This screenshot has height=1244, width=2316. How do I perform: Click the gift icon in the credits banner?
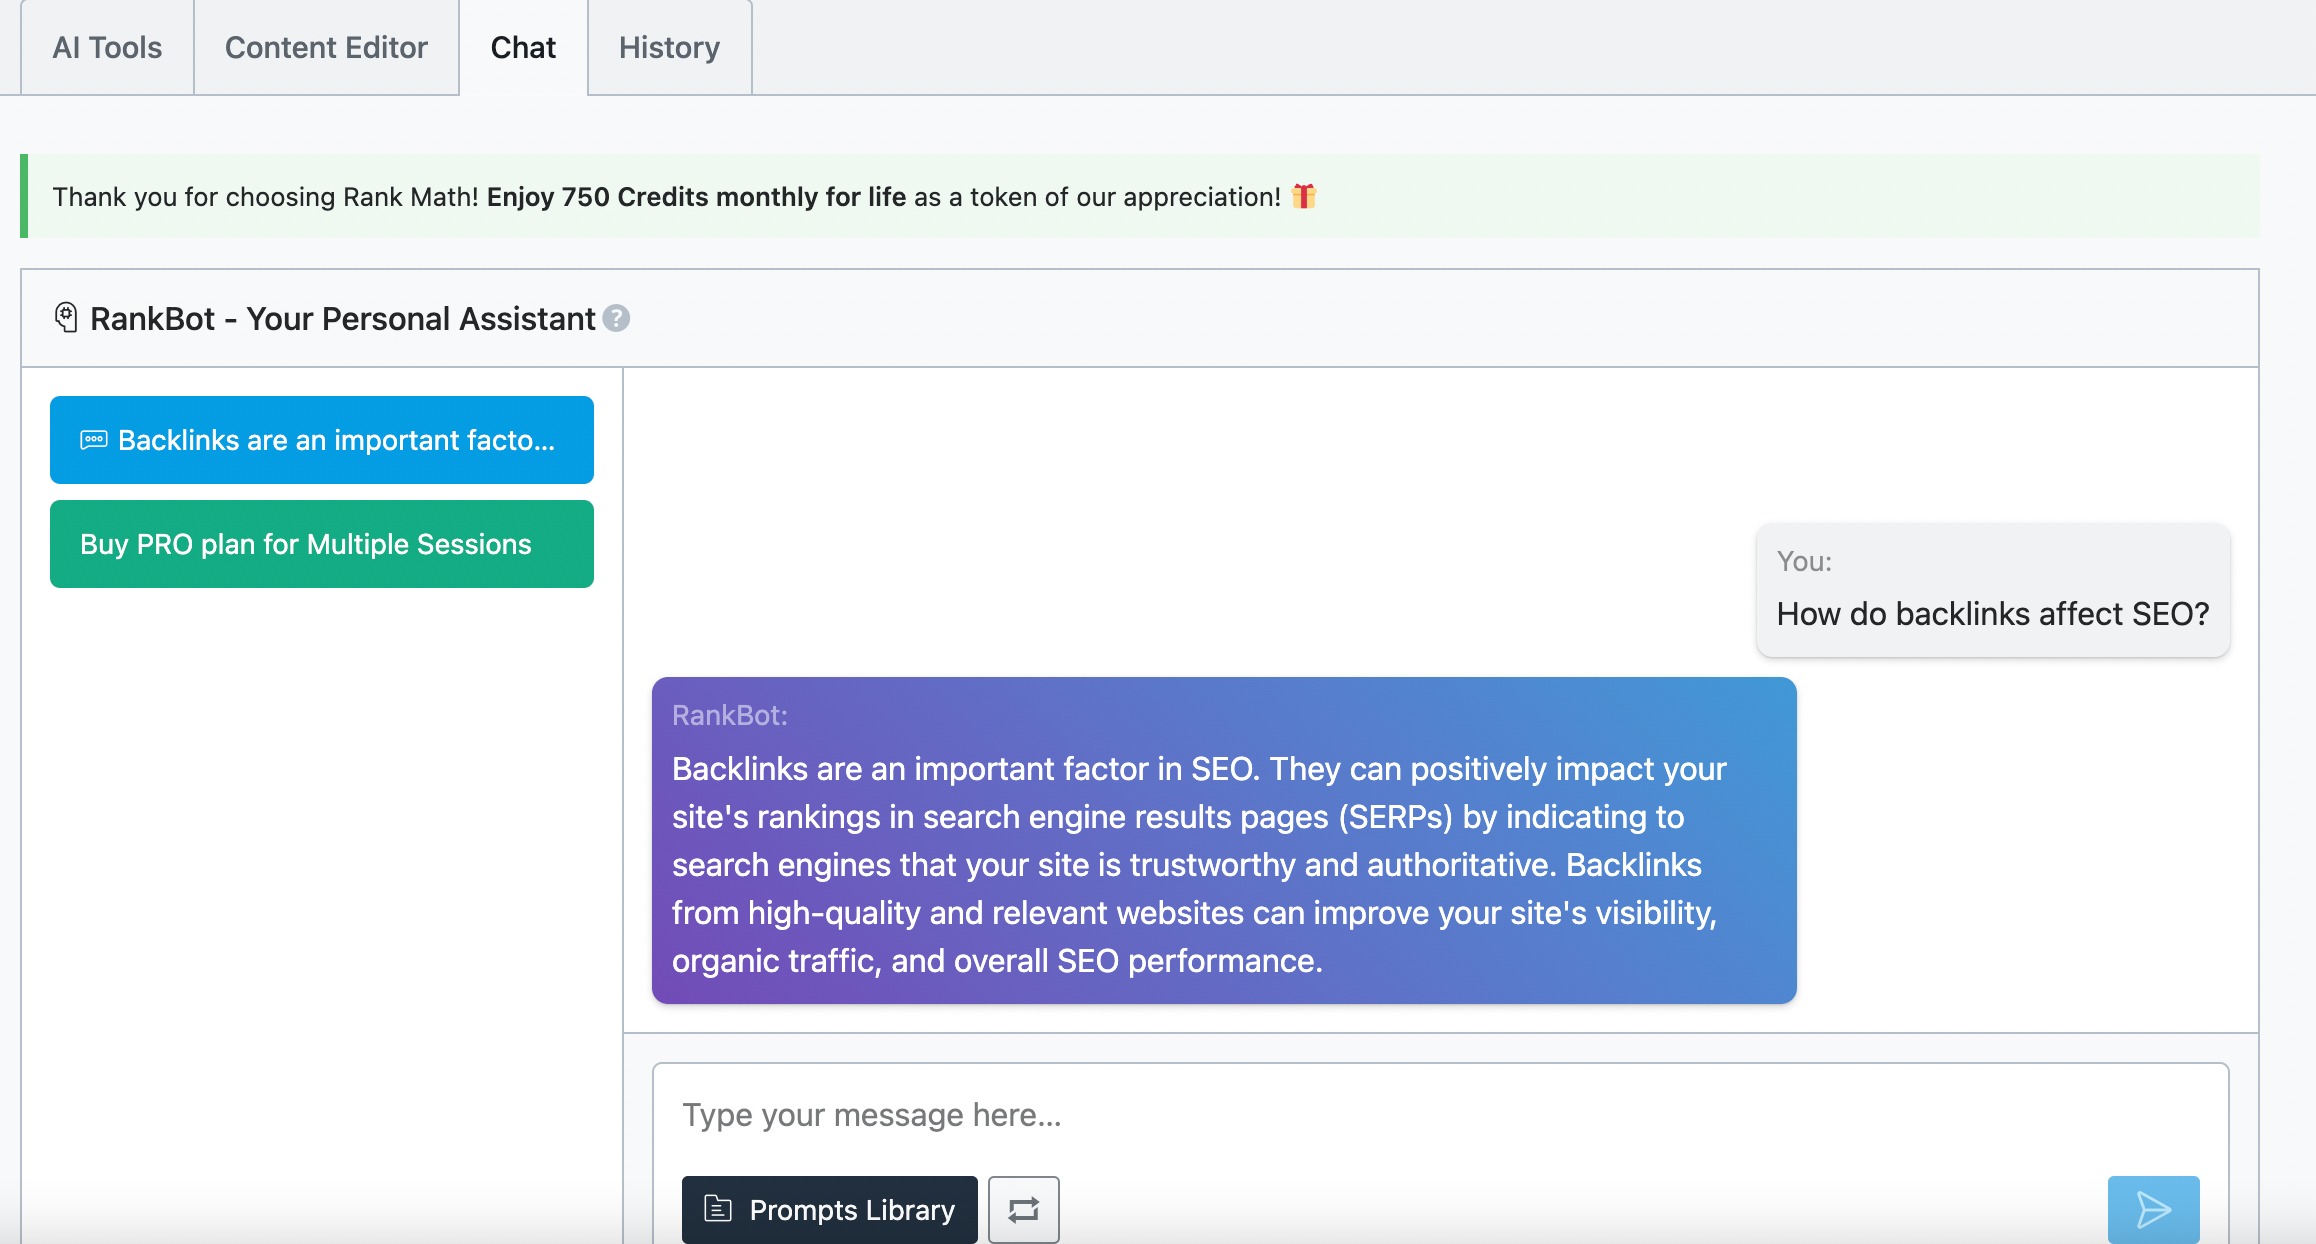1304,196
